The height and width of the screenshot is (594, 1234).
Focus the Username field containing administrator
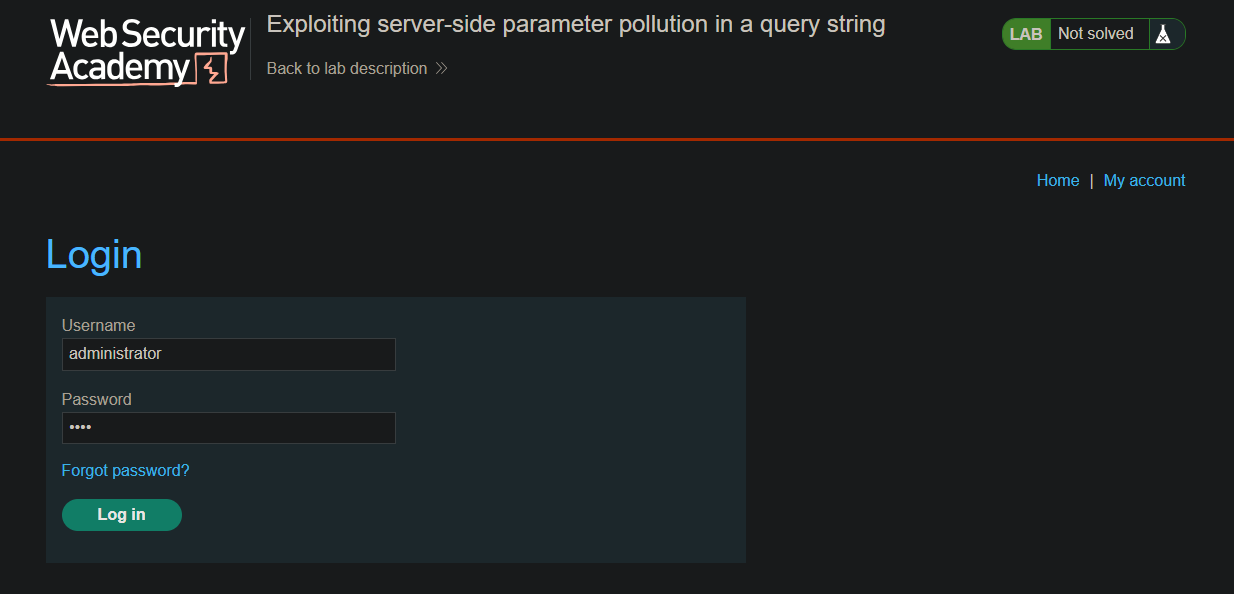pyautogui.click(x=229, y=354)
